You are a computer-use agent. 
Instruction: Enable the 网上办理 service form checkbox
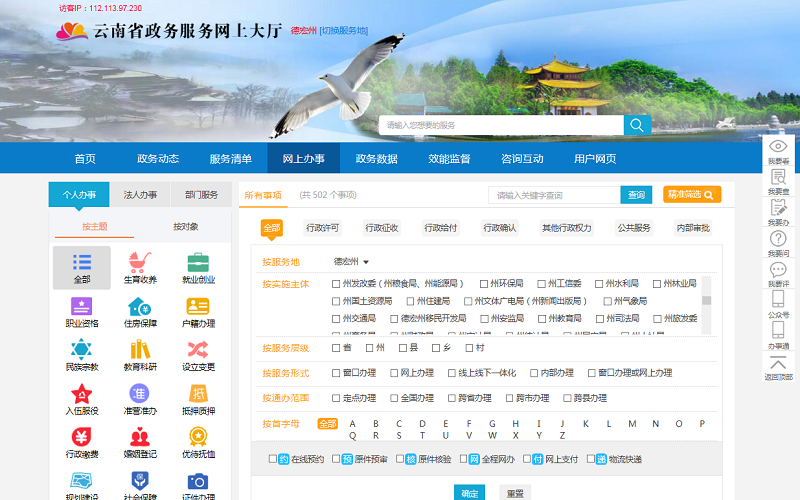click(393, 373)
